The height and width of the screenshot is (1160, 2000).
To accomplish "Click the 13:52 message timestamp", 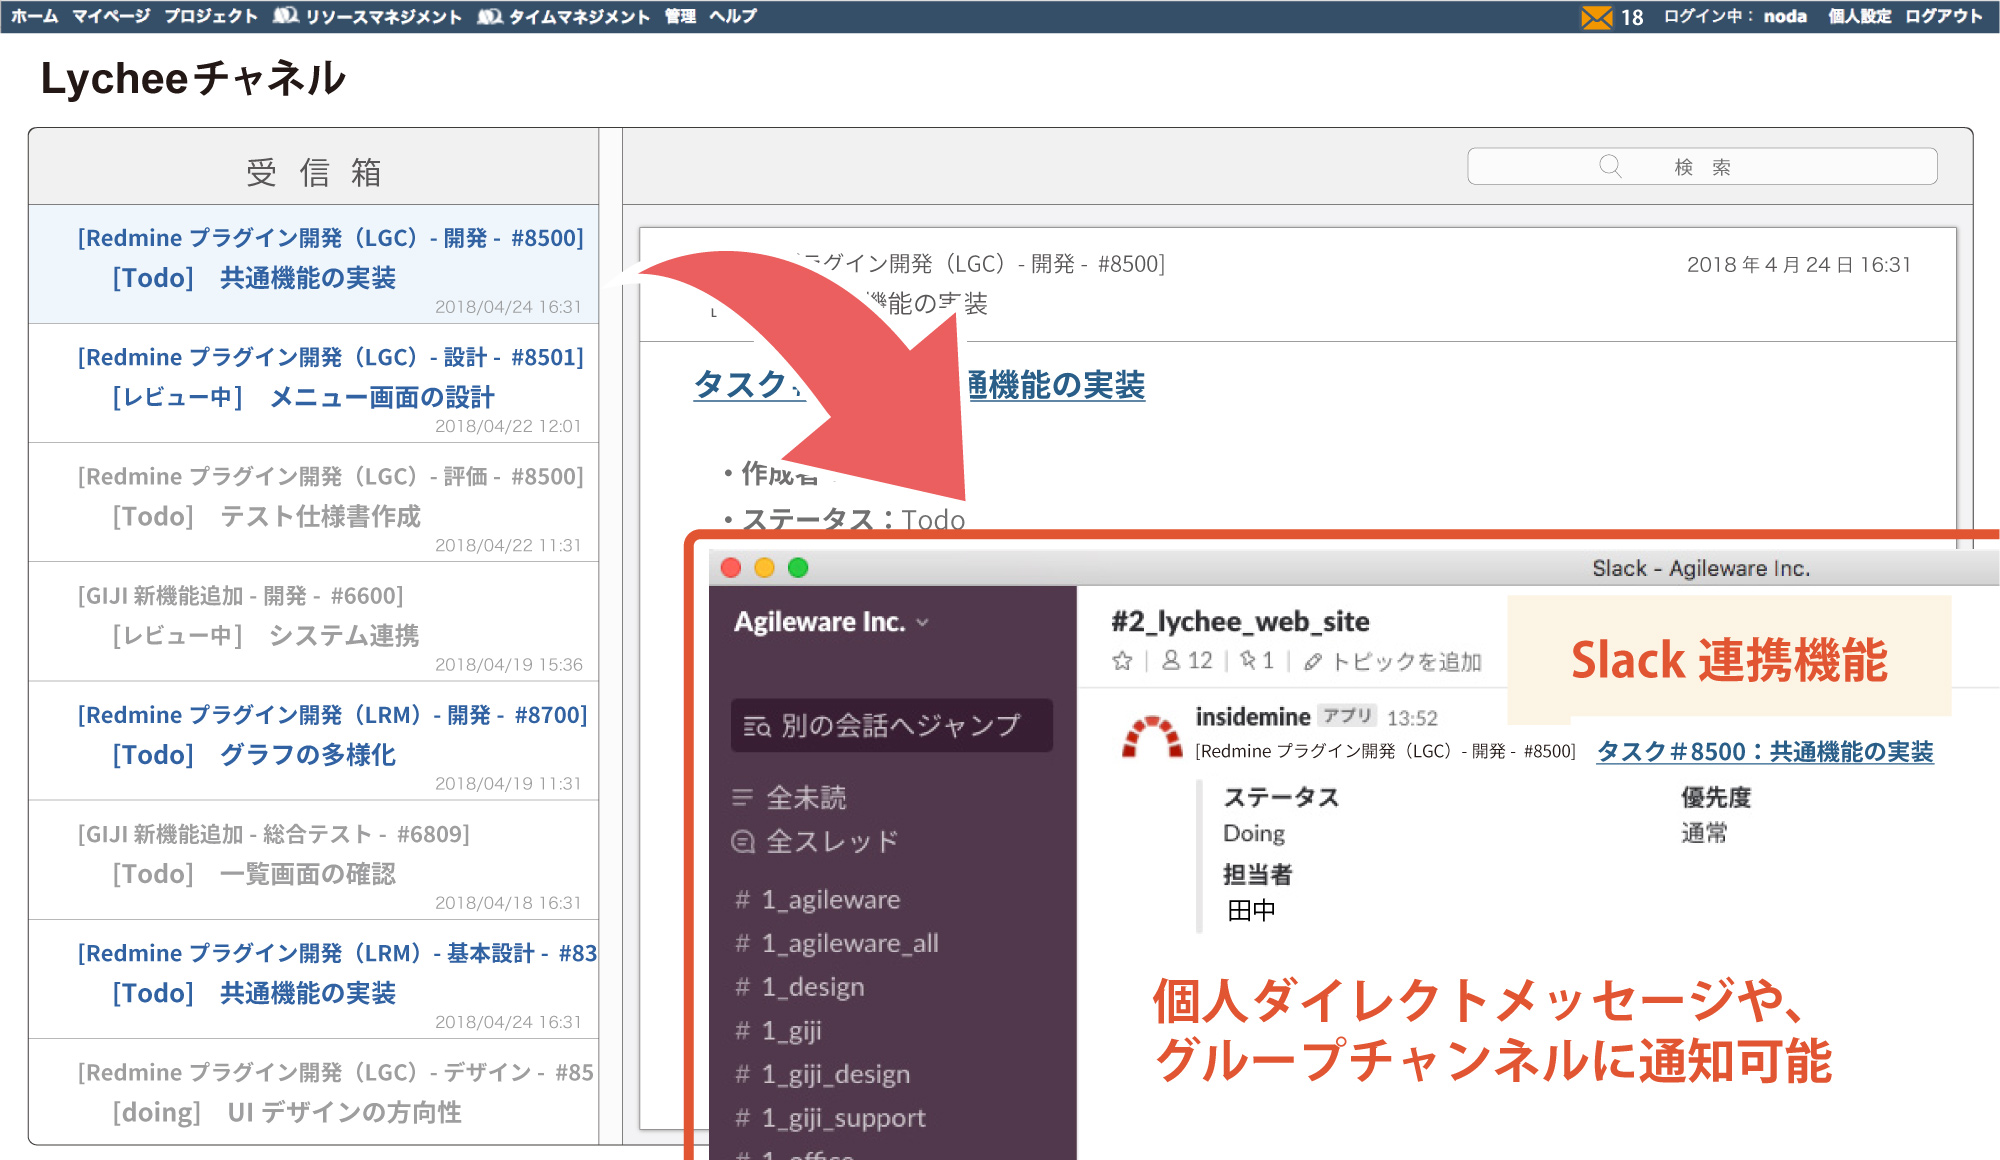I will (1412, 718).
